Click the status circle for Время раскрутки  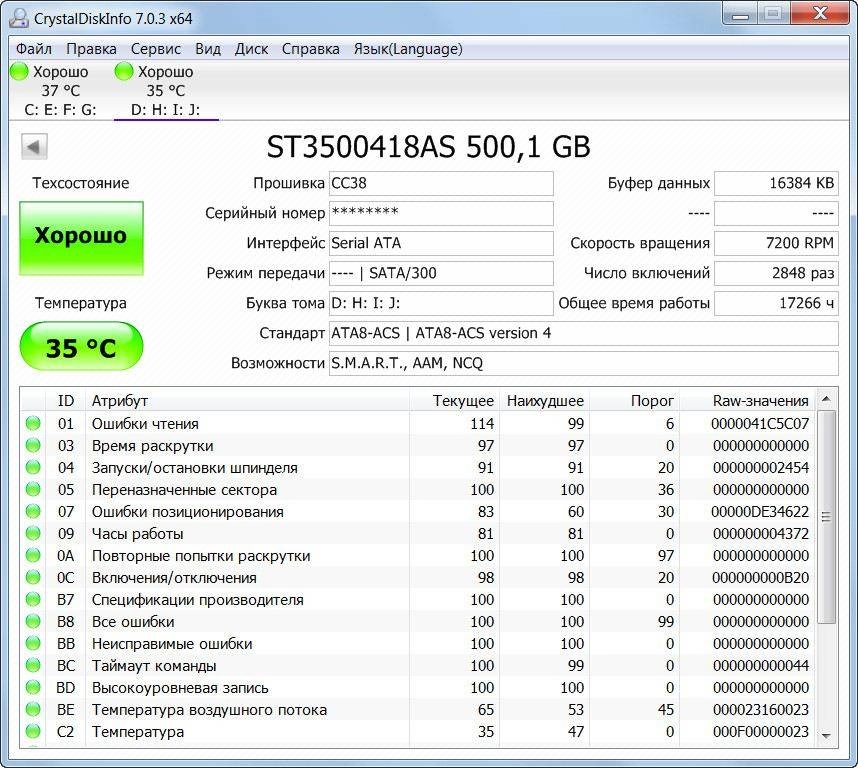click(33, 445)
